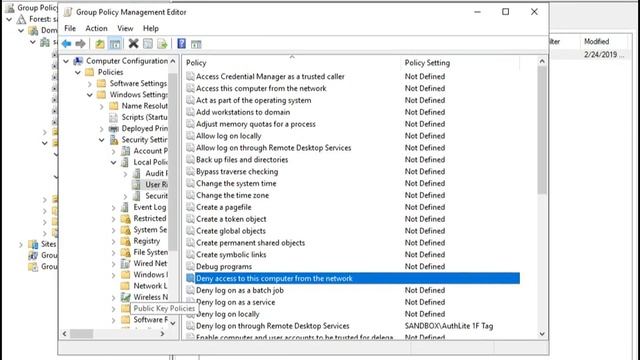640x360 pixels.
Task: Open the View menu
Action: (125, 28)
